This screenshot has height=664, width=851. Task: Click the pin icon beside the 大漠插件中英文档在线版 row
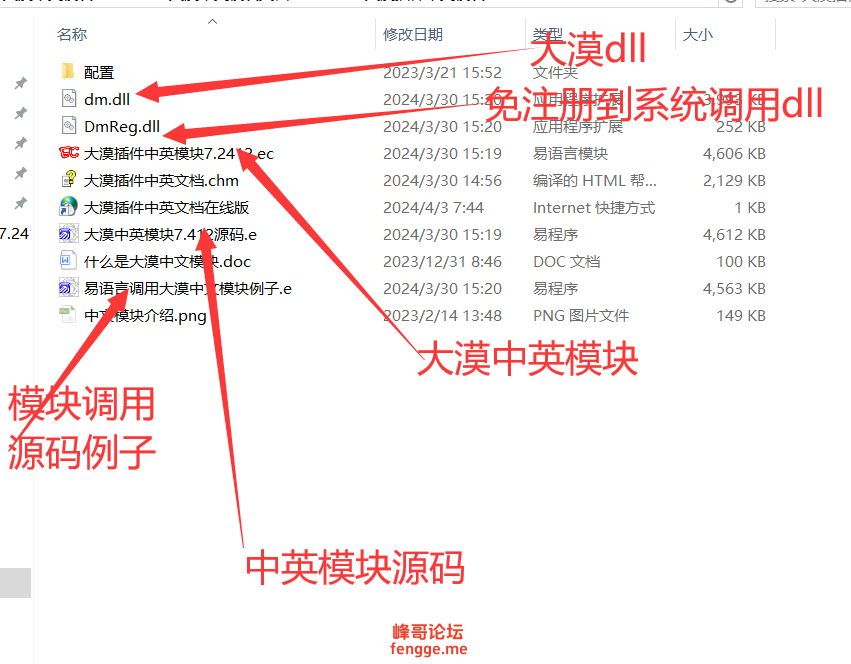click(21, 203)
